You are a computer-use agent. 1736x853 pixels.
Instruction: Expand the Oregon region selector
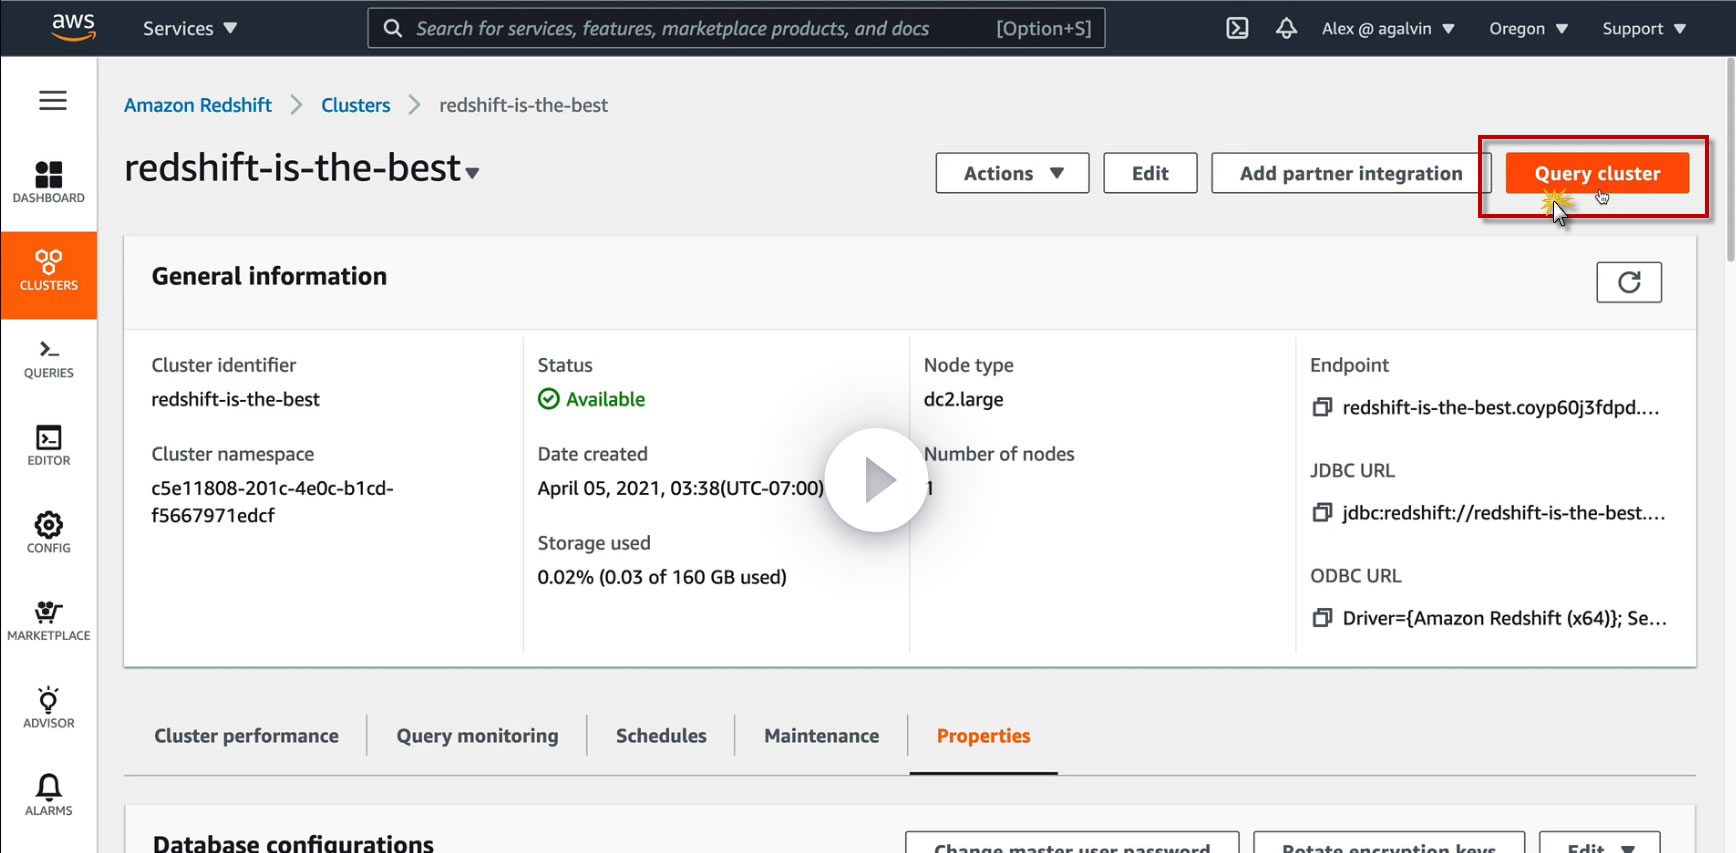click(1528, 28)
